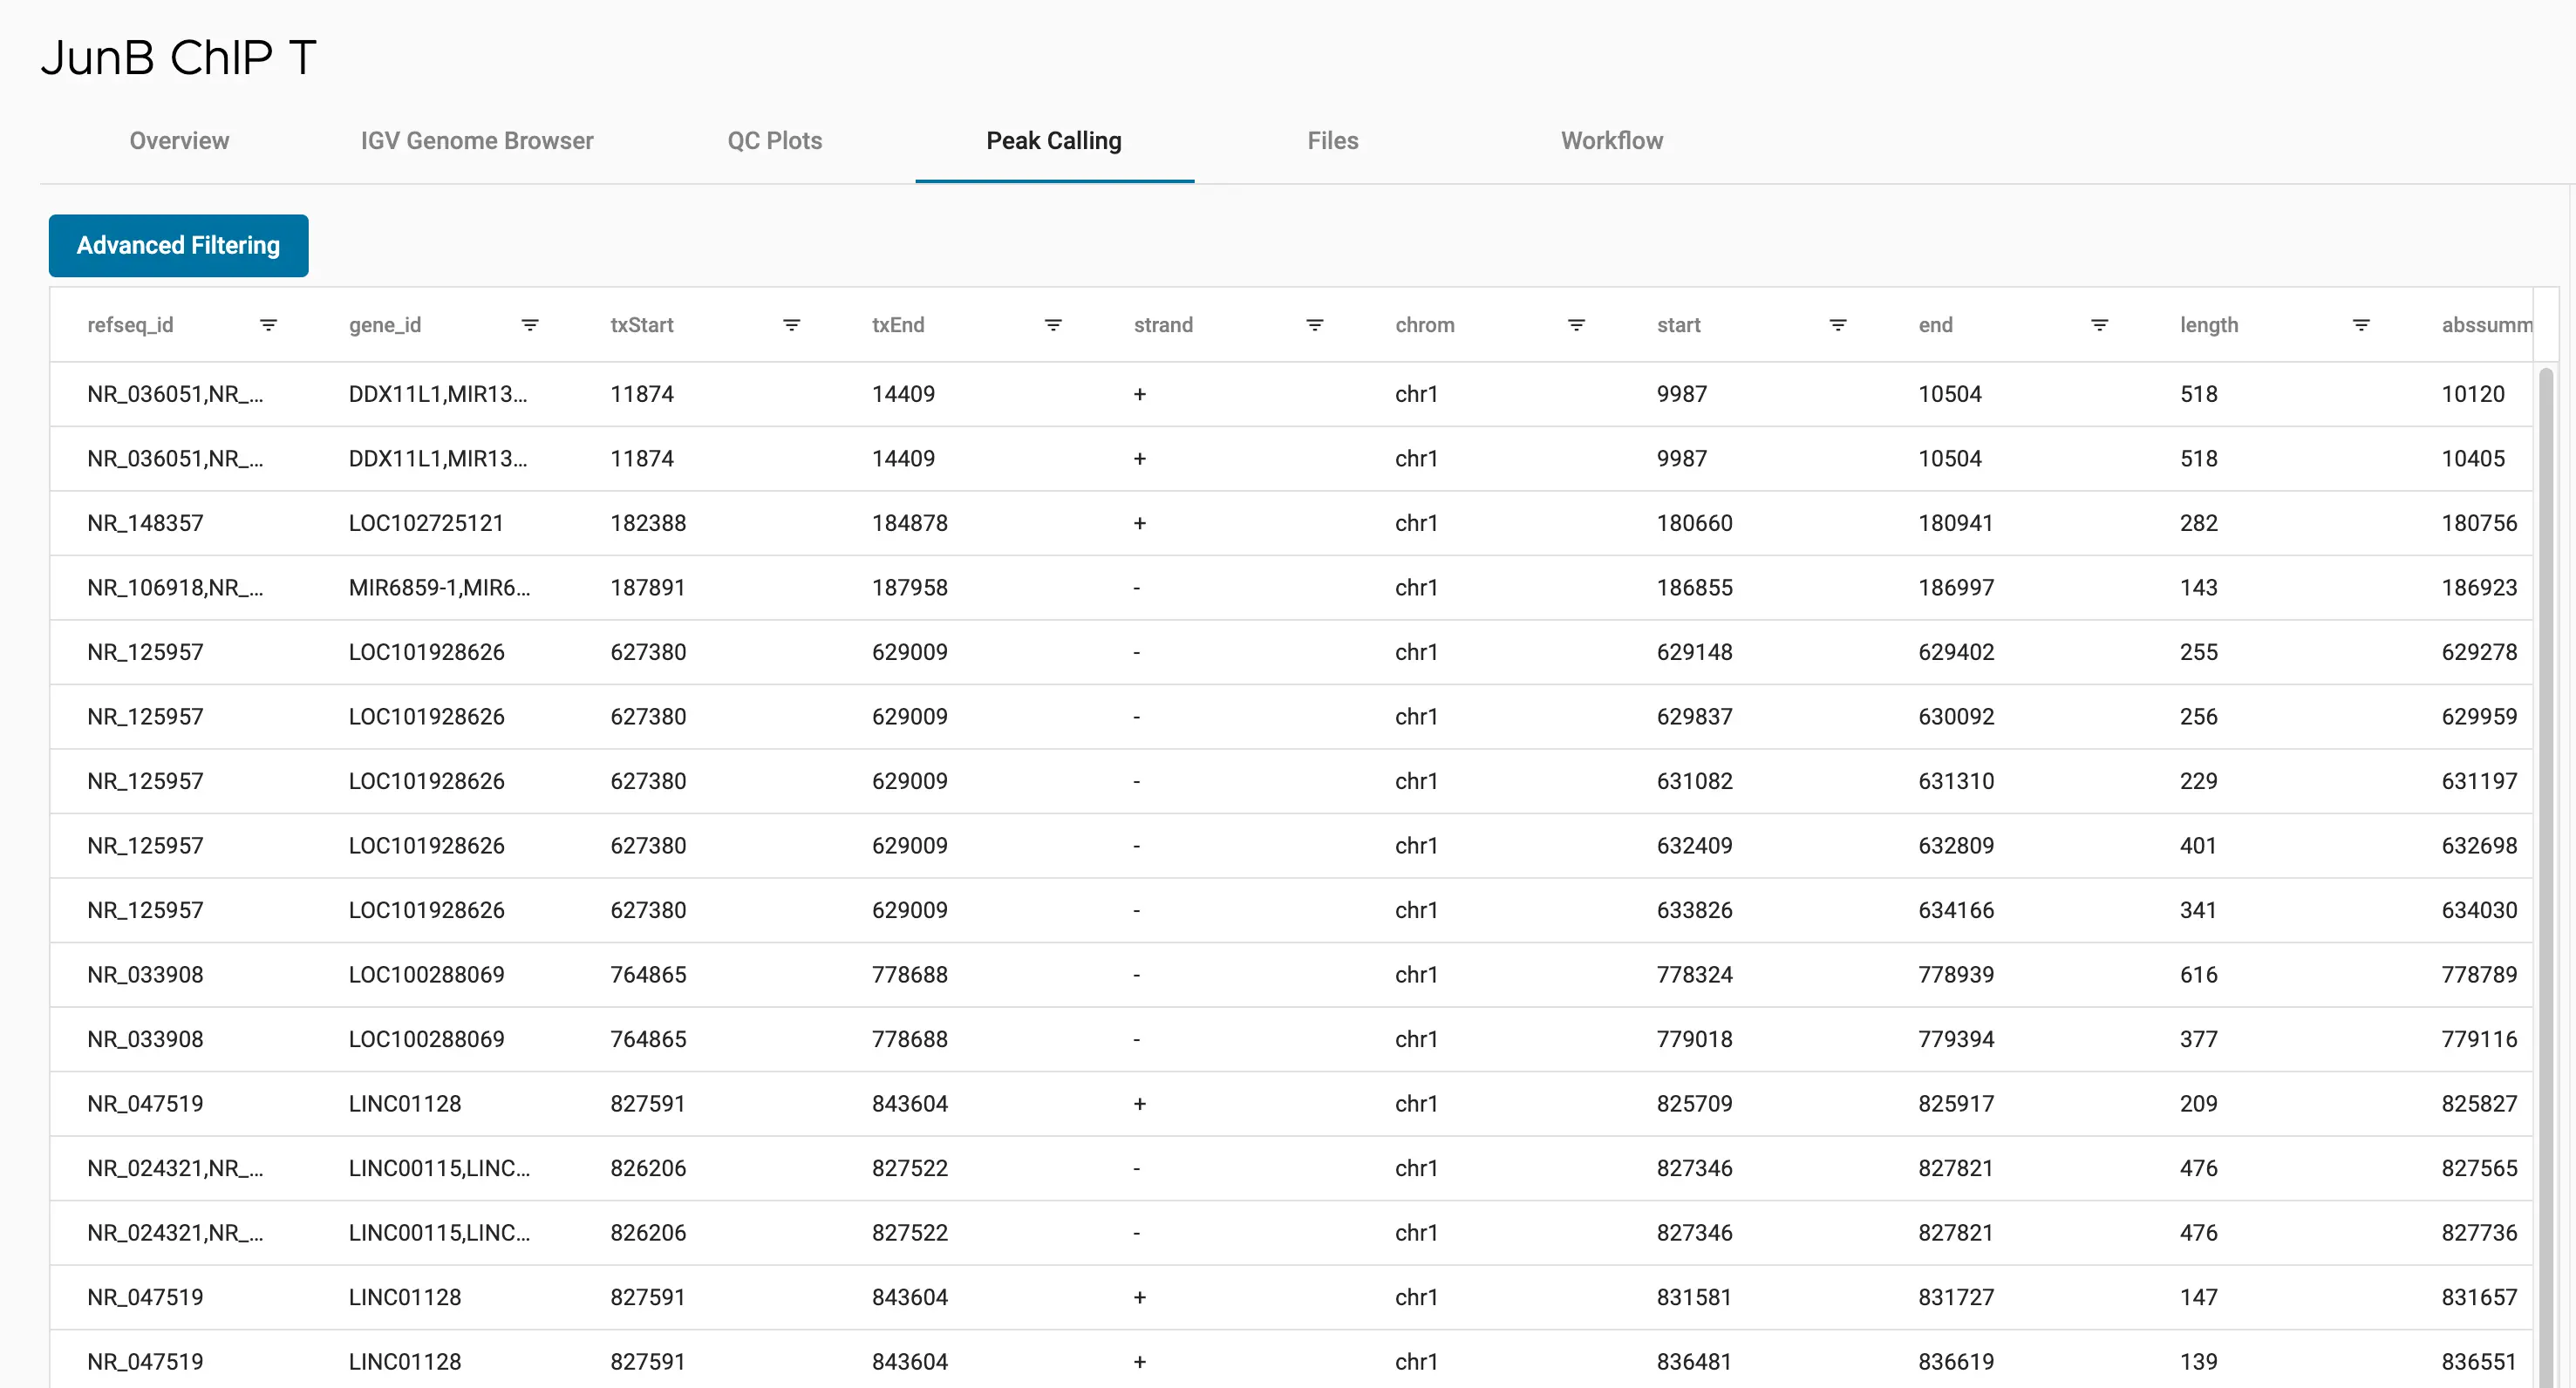Click the filter icon on gene_id column

(528, 326)
